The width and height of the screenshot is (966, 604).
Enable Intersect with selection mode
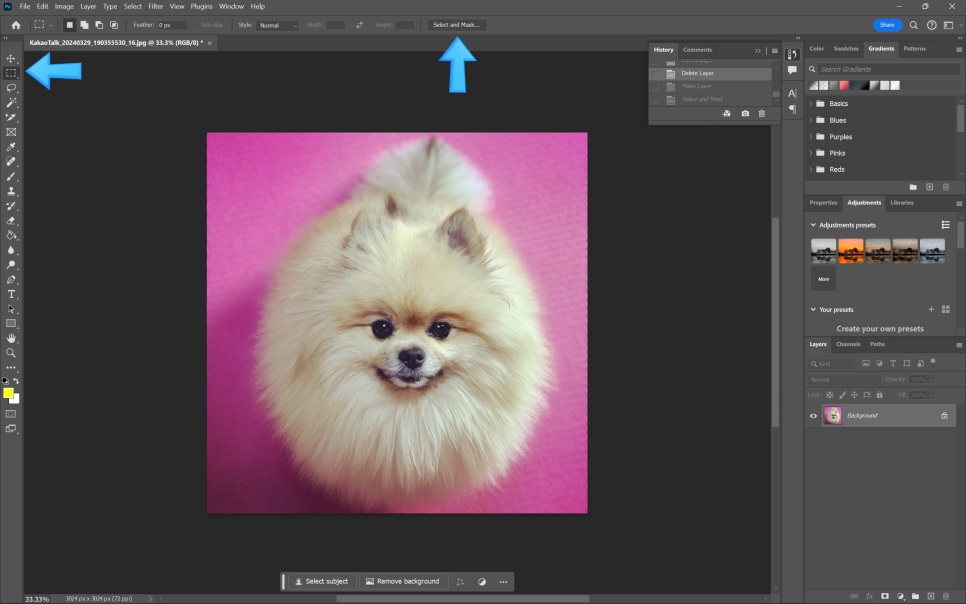(114, 25)
